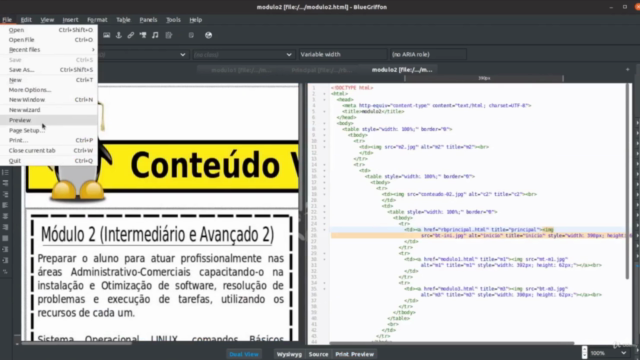Click the insert anchor toolbar icon
640x360 pixels.
pyautogui.click(x=119, y=35)
